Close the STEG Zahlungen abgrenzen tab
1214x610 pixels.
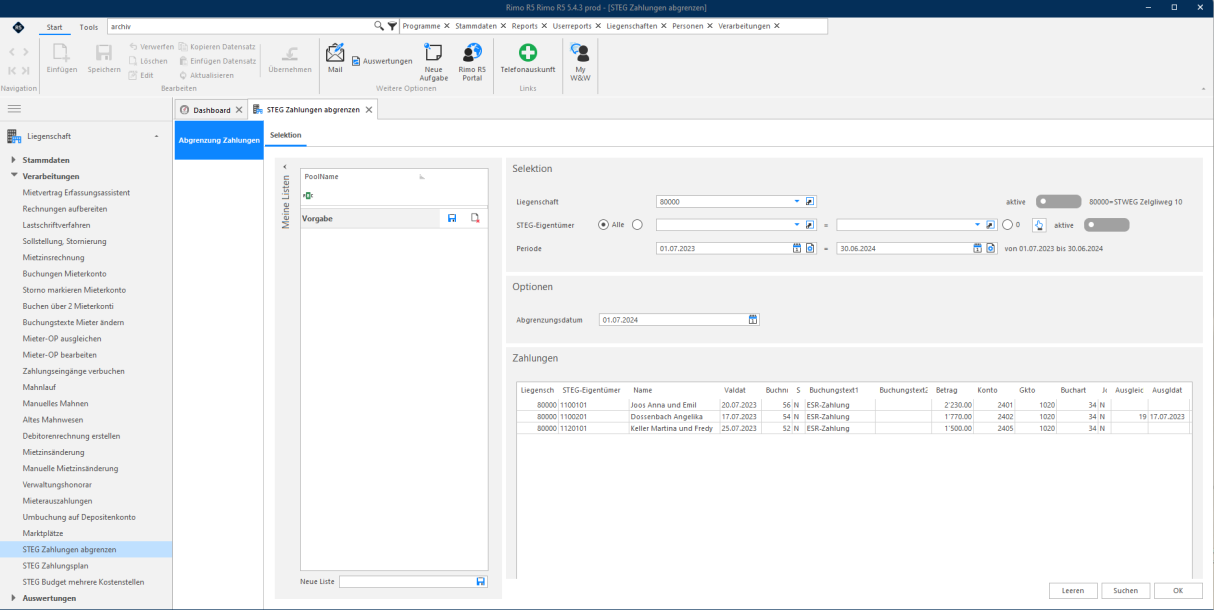click(x=369, y=110)
